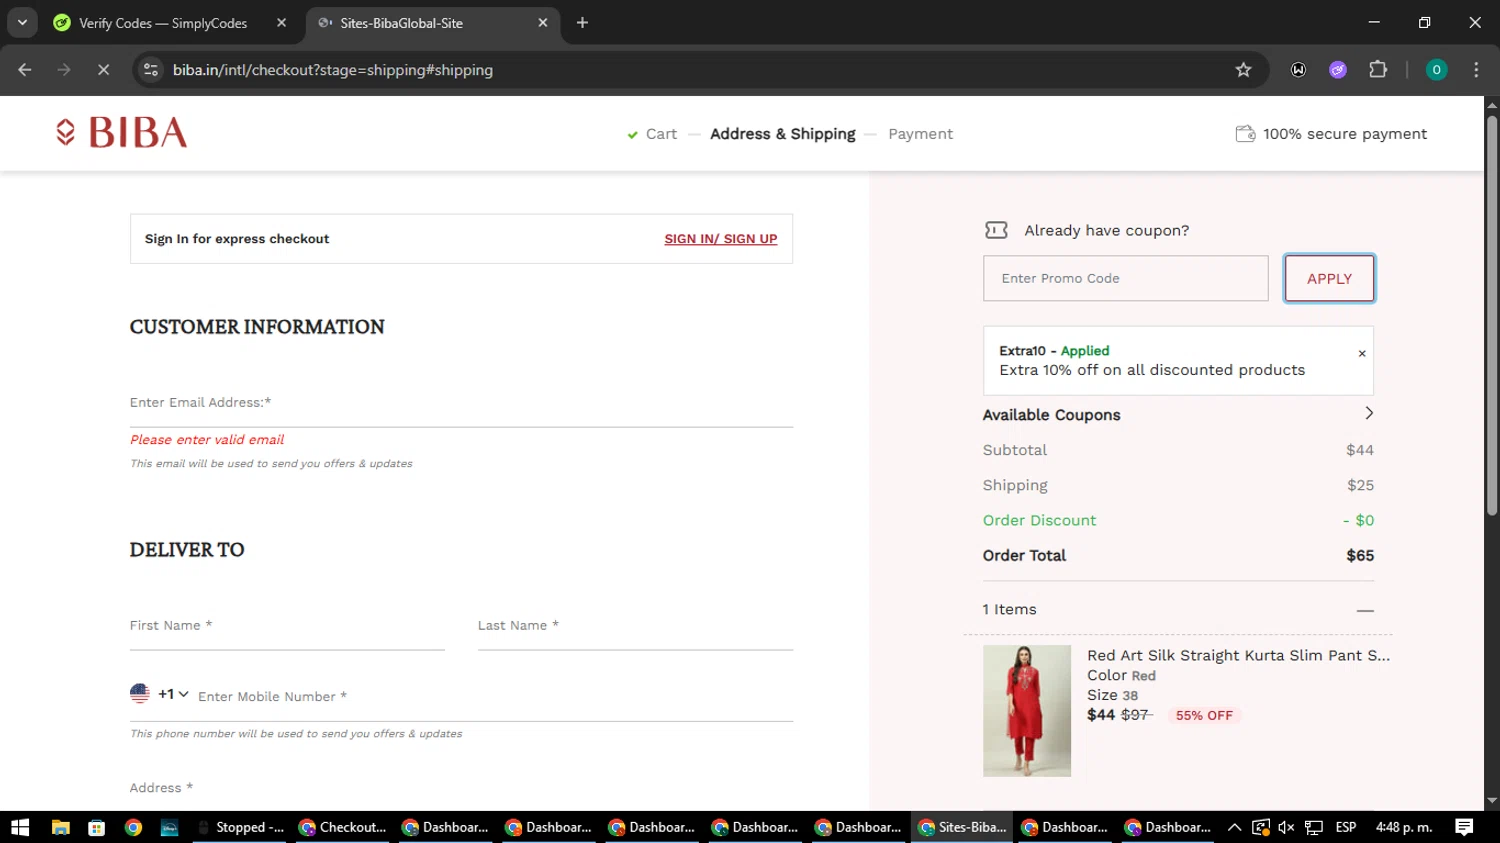Click the BIBA logo

pyautogui.click(x=121, y=132)
